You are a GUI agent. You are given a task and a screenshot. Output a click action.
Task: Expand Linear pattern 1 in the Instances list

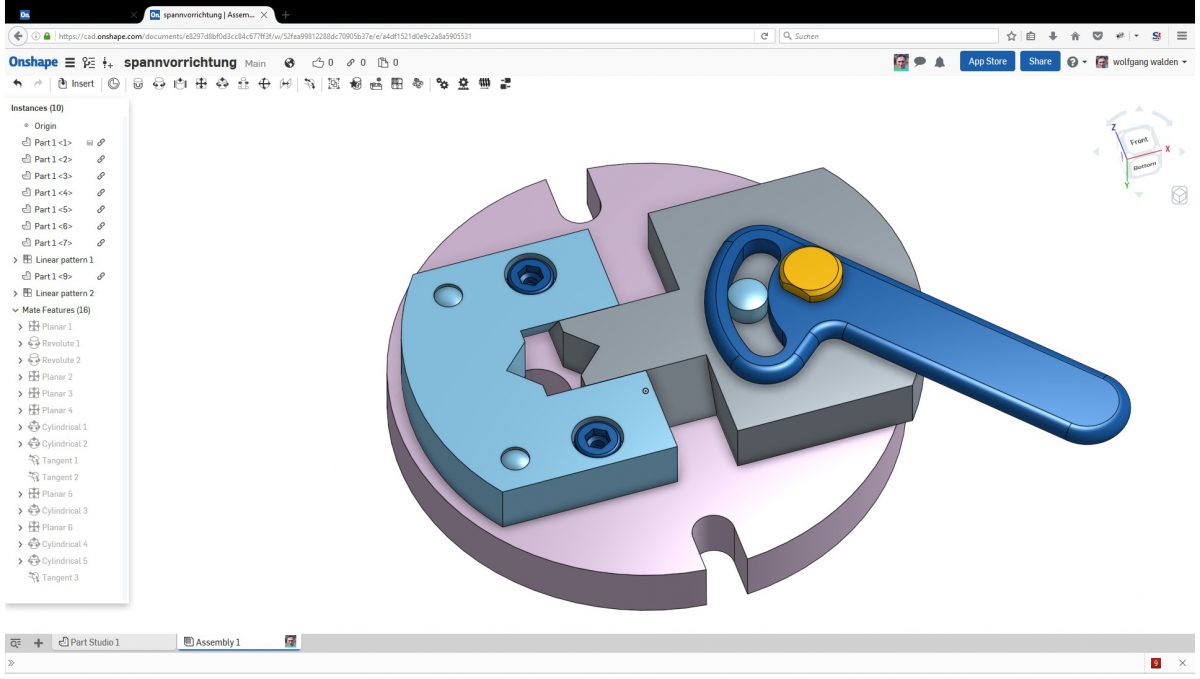pyautogui.click(x=16, y=257)
